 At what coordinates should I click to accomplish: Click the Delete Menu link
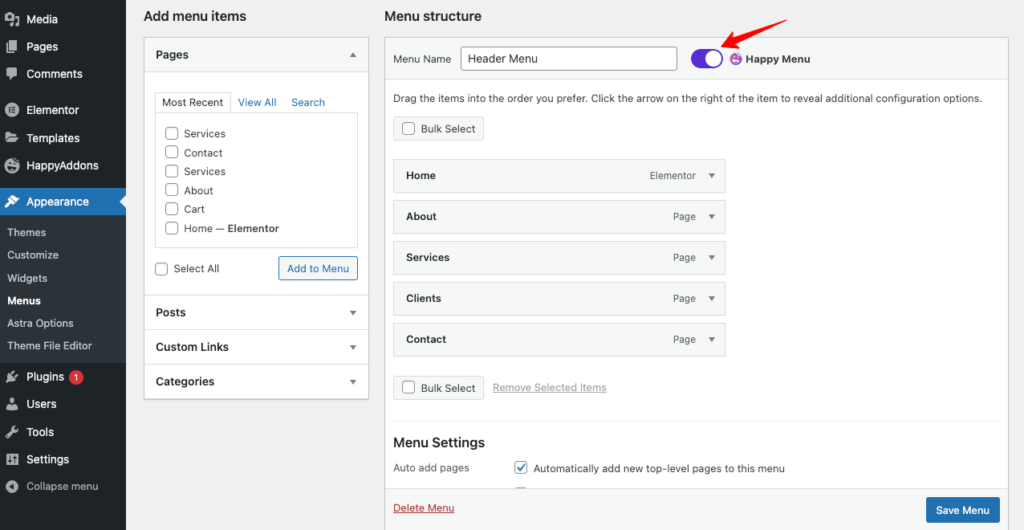point(424,508)
